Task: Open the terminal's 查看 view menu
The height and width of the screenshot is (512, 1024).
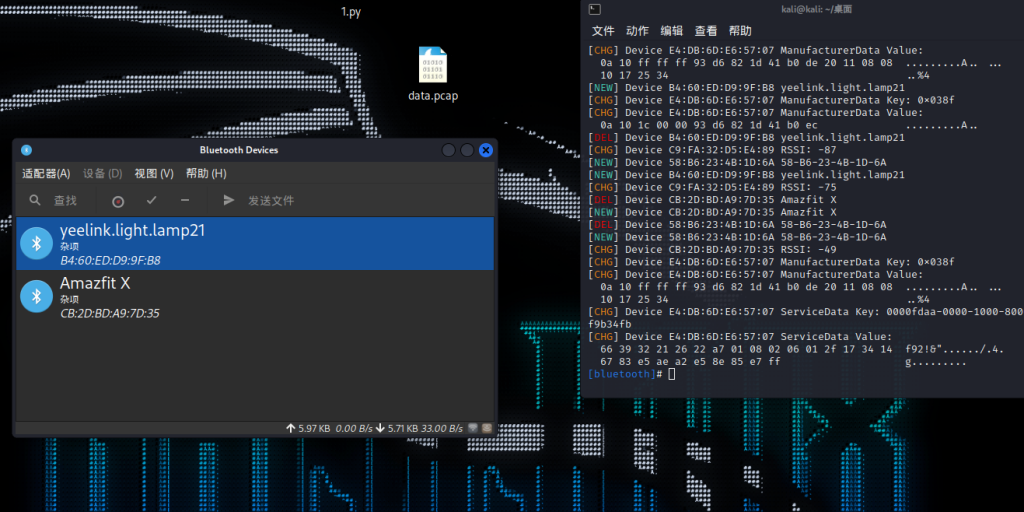Action: tap(706, 31)
